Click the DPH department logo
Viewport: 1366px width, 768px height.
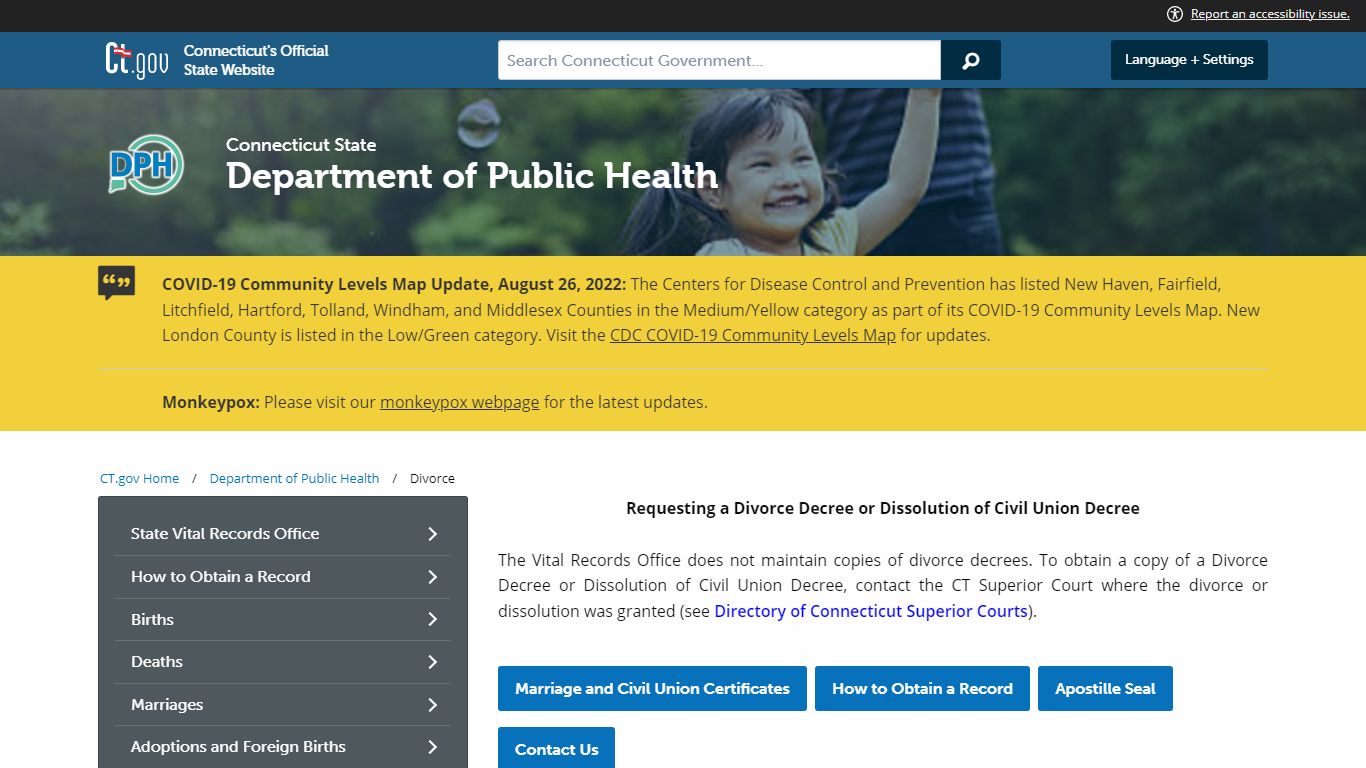click(x=146, y=165)
